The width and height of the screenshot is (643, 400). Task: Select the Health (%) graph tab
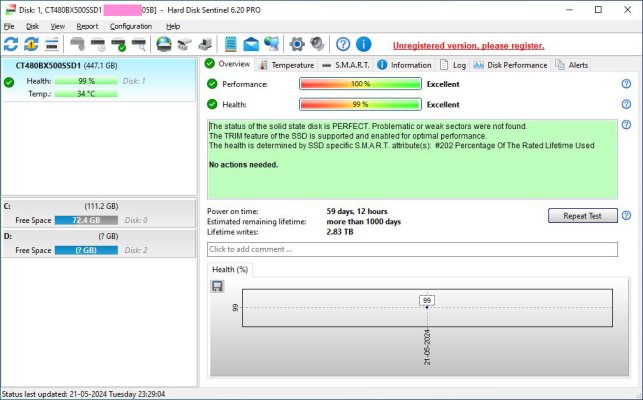tap(230, 270)
